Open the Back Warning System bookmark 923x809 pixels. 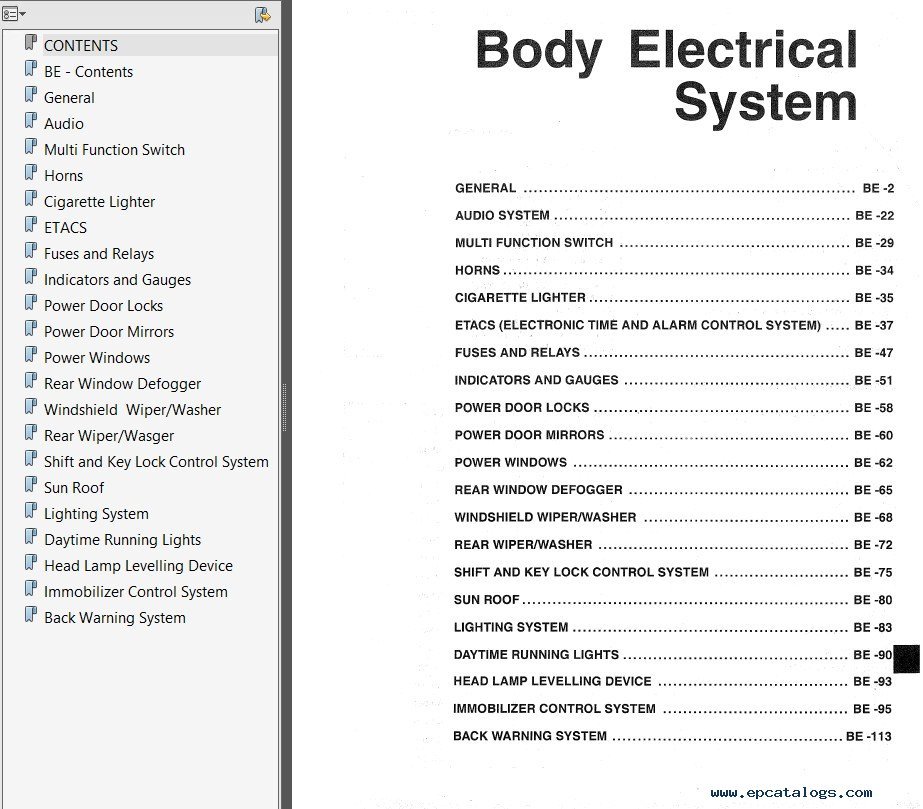click(x=114, y=618)
